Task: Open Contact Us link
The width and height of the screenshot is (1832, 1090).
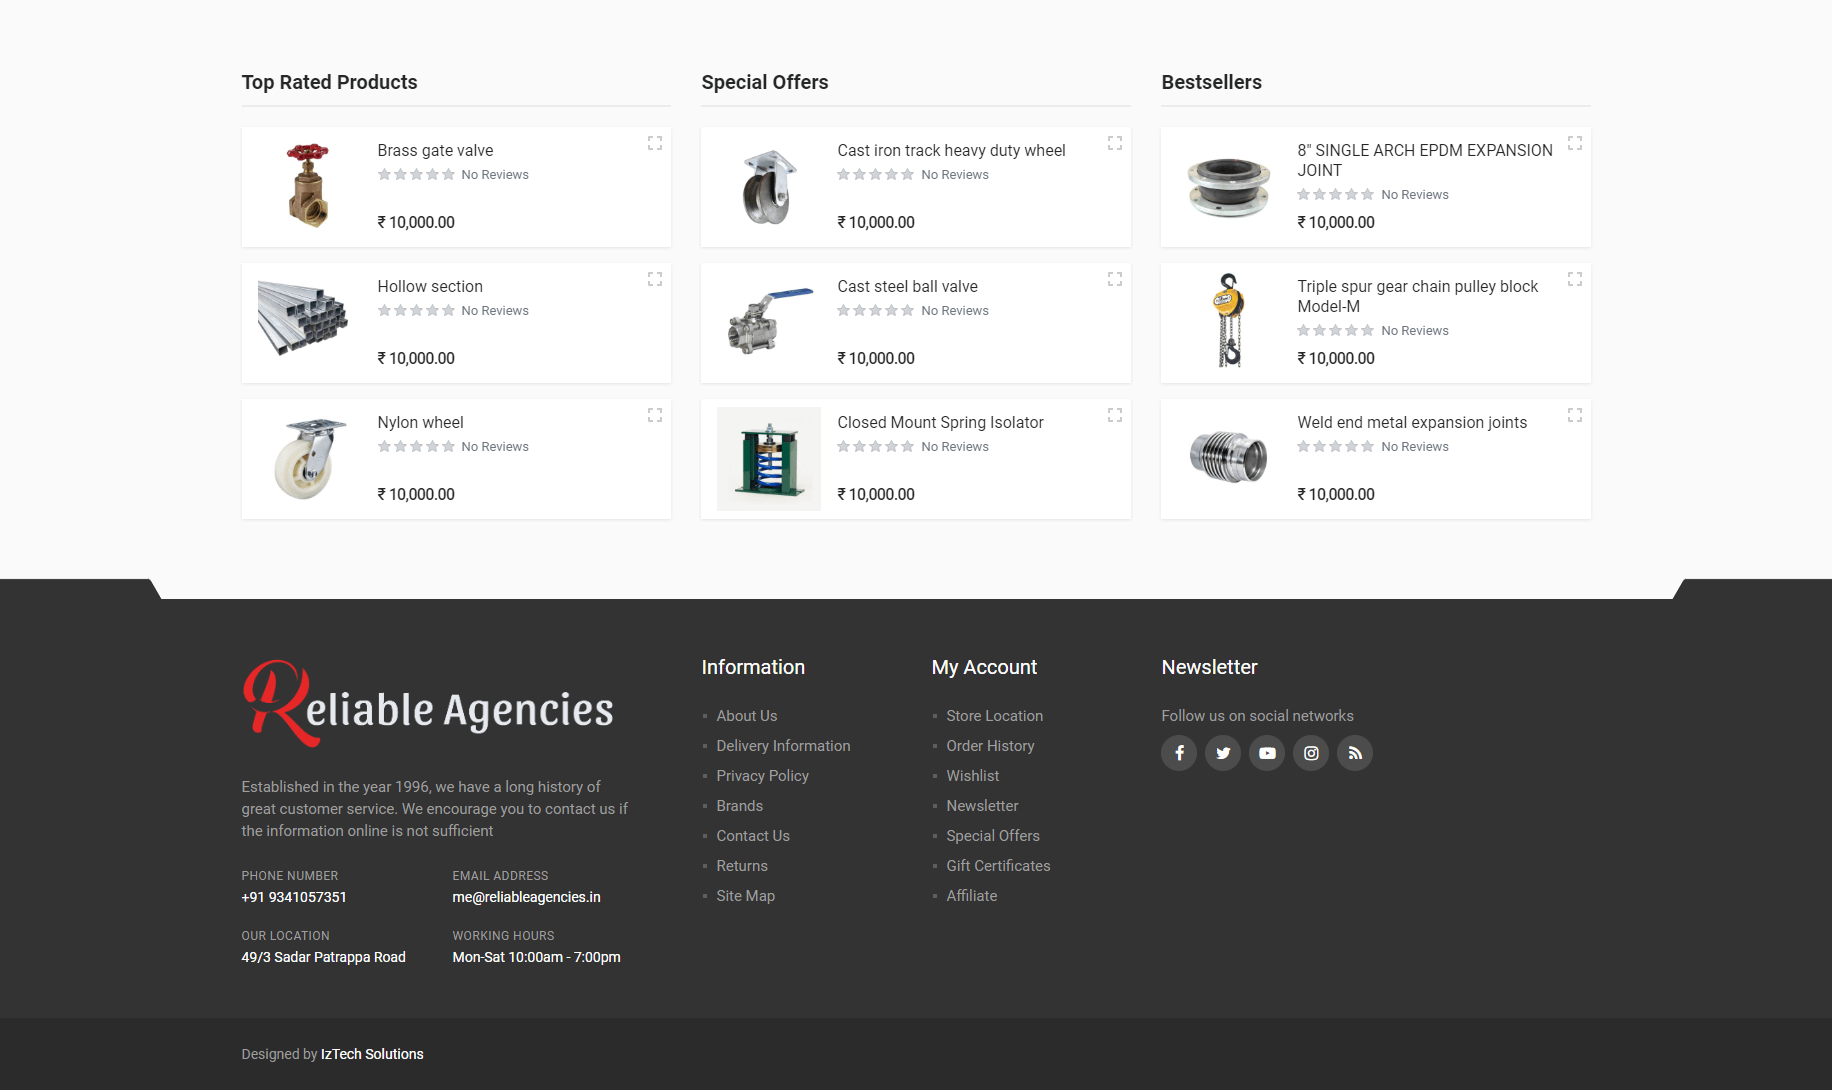Action: [753, 836]
